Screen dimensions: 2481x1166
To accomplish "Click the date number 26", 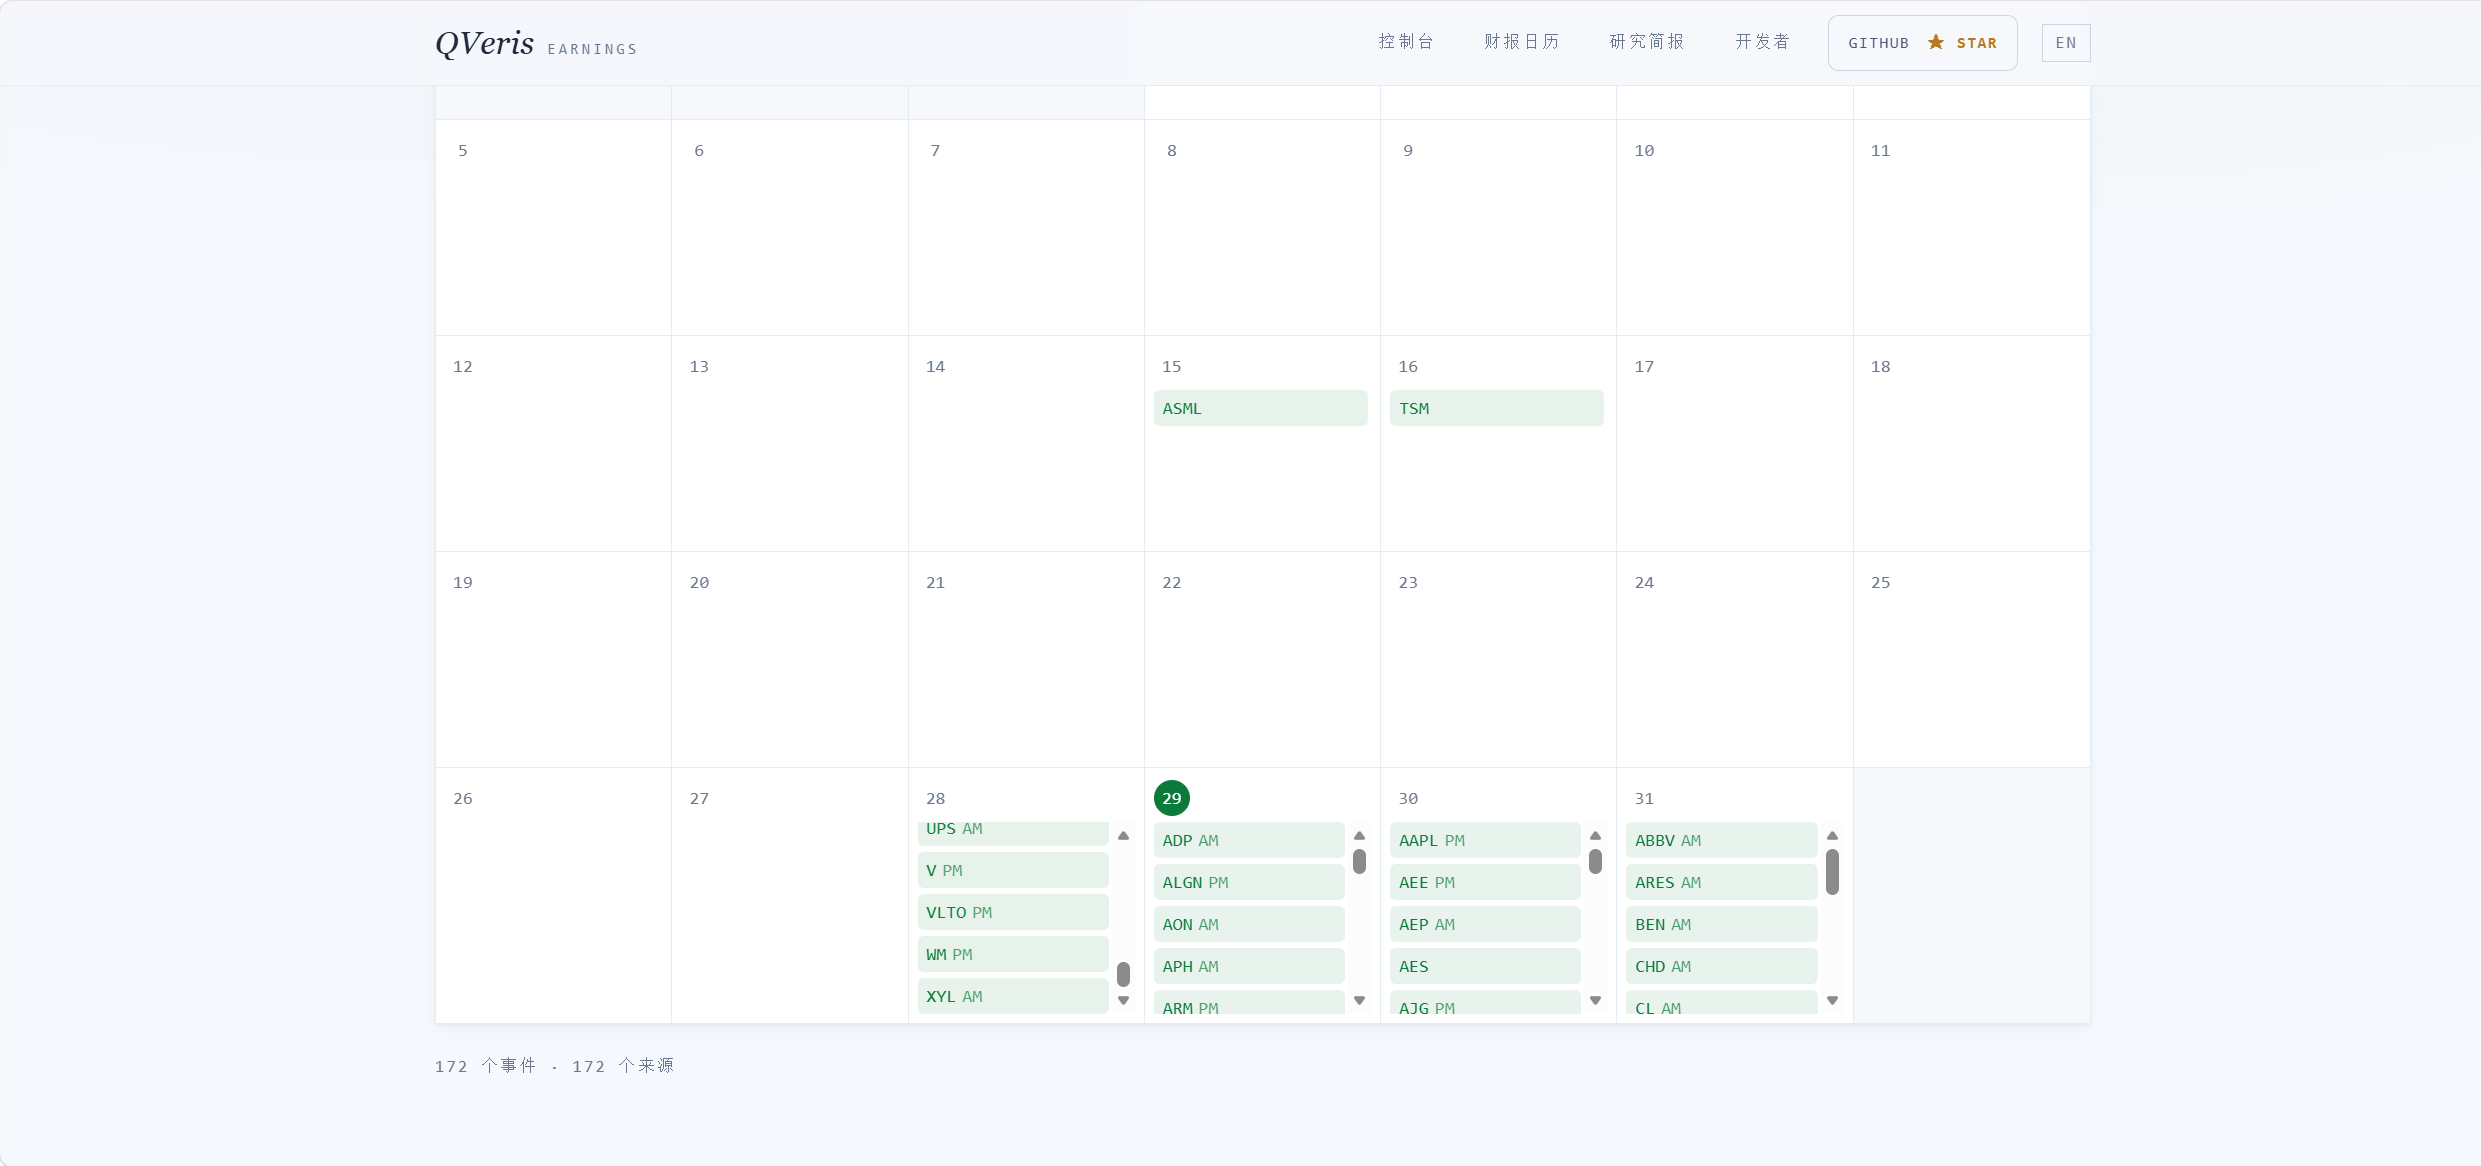I will click(x=463, y=799).
